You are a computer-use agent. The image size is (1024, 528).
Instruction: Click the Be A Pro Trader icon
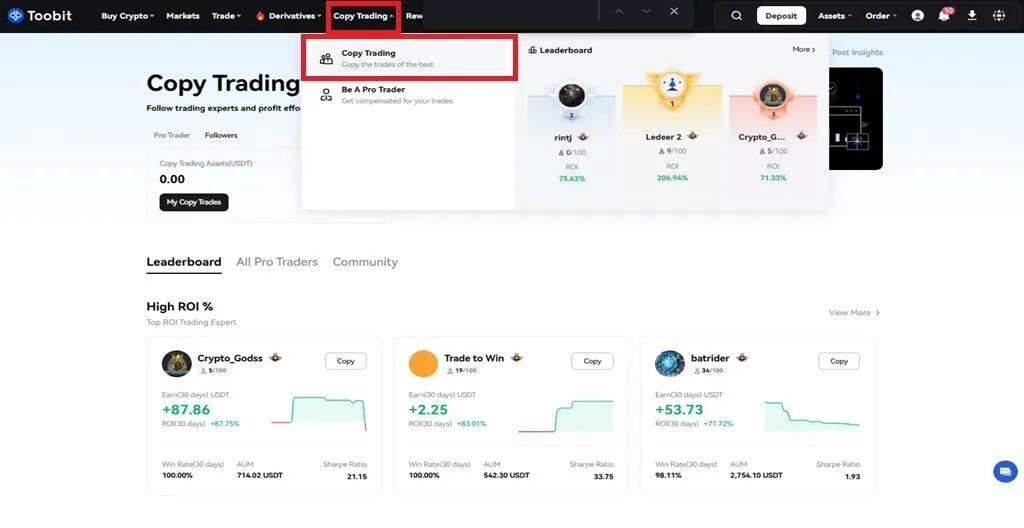[326, 95]
